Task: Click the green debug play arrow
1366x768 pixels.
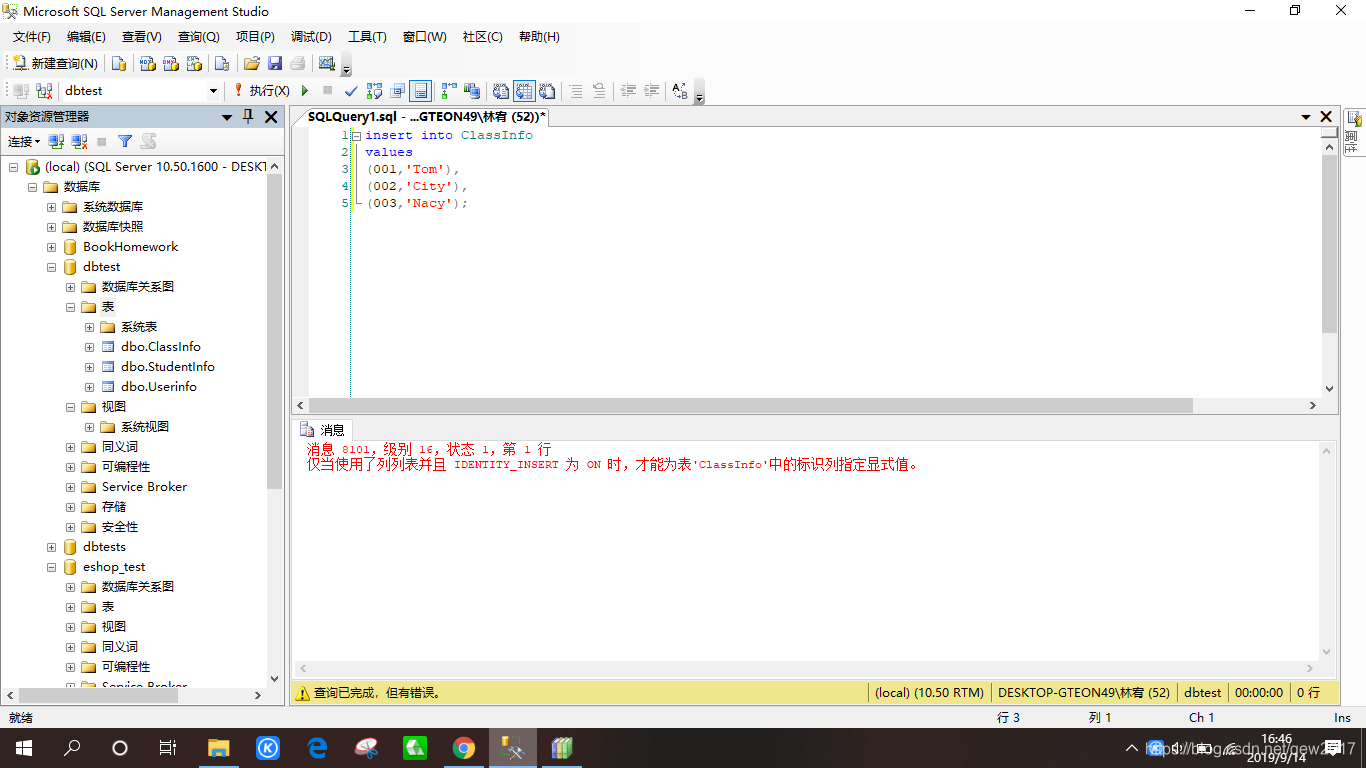Action: (306, 91)
